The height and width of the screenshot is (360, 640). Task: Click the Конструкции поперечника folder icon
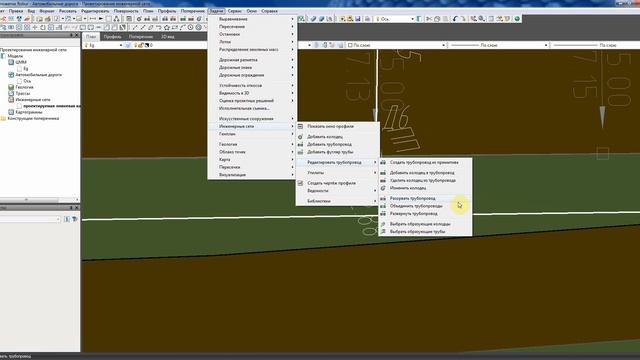(x=3, y=118)
